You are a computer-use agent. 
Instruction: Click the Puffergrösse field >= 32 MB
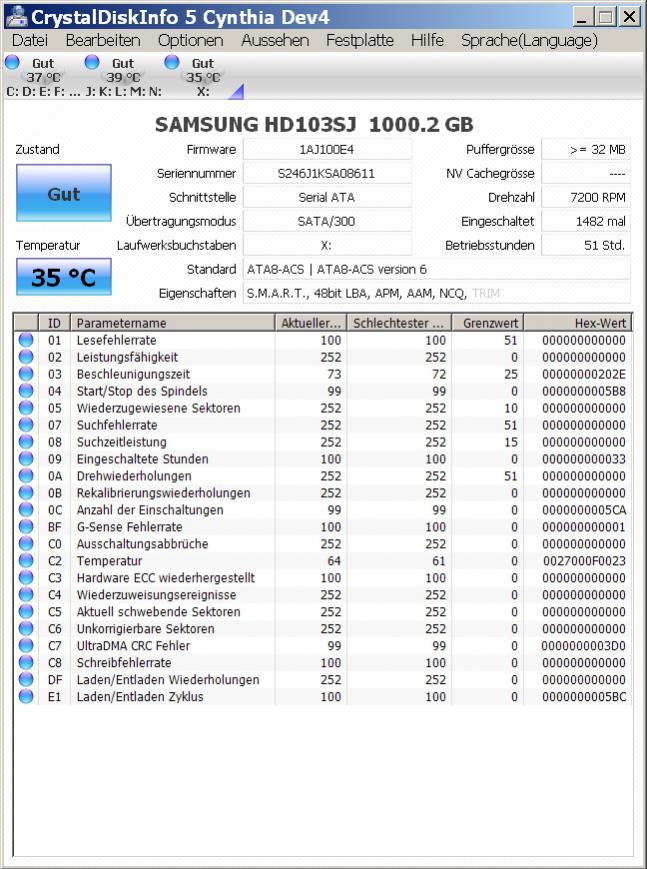585,149
